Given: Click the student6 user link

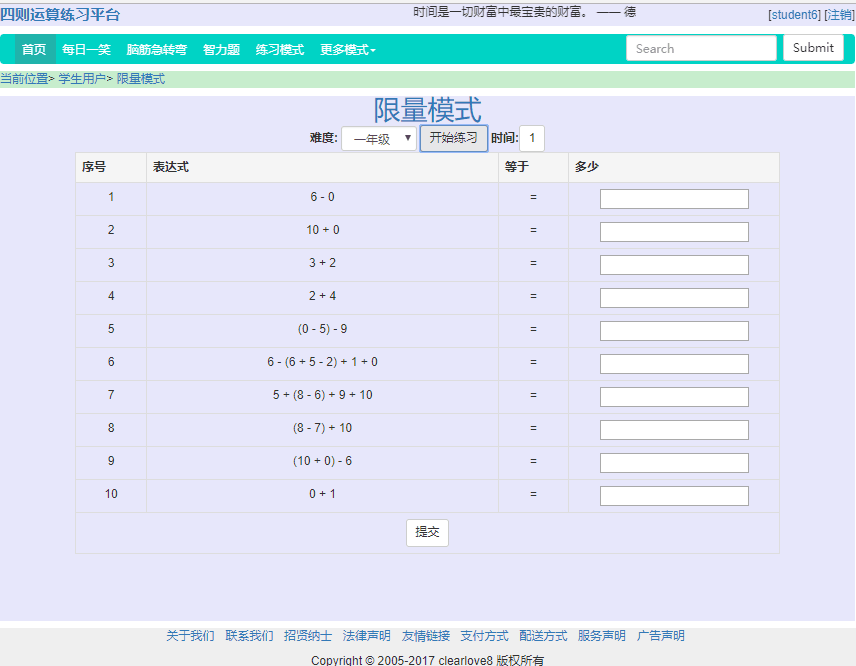Looking at the screenshot, I should coord(794,15).
